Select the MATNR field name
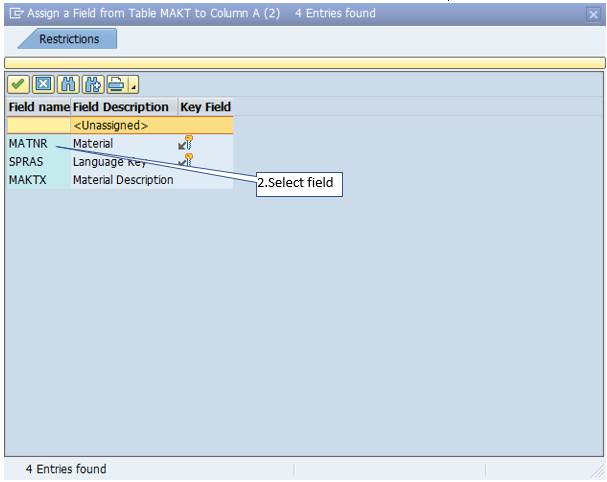 tap(28, 144)
